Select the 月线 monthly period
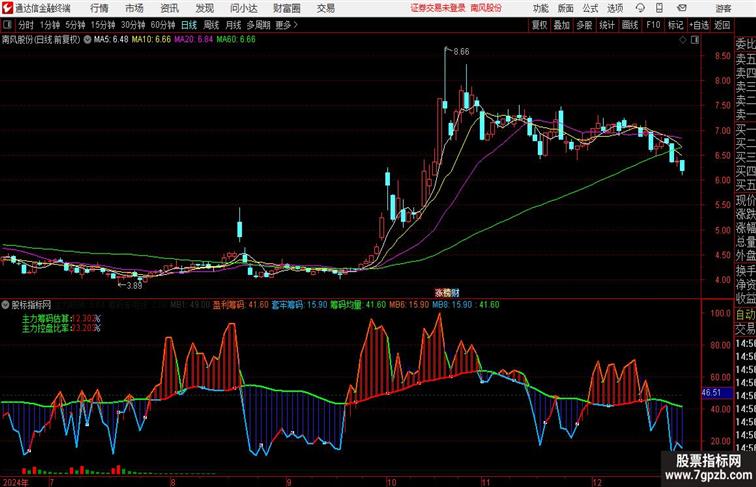Image resolution: width=756 pixels, height=487 pixels. coord(233,25)
